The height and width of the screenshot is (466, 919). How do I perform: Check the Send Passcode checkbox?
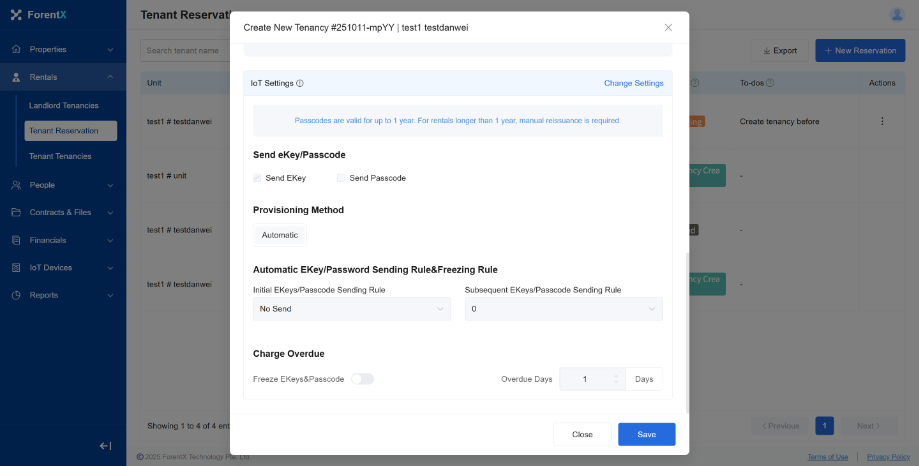[x=342, y=178]
